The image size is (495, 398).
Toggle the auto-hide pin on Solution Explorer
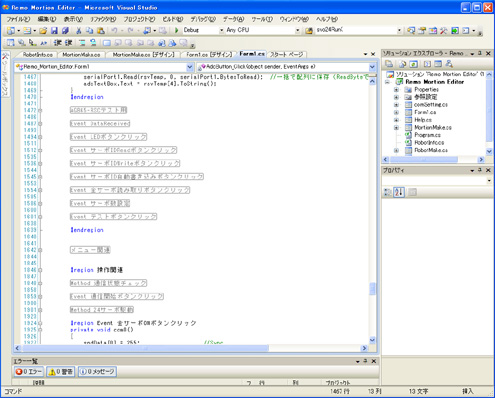[x=480, y=53]
